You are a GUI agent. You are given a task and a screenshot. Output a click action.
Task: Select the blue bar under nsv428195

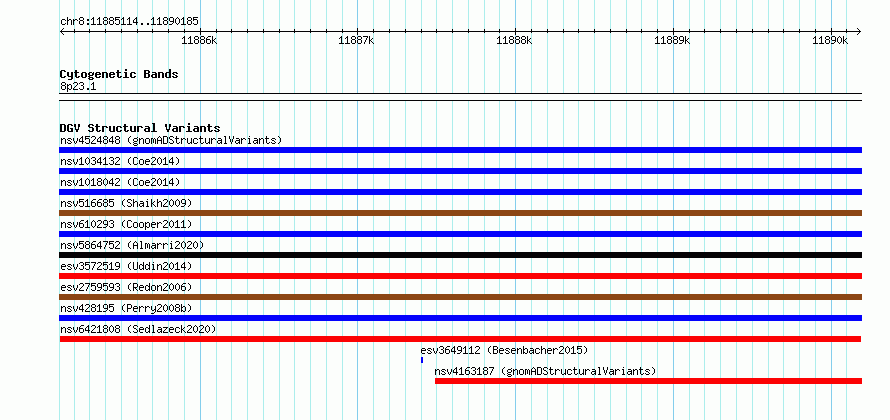pyautogui.click(x=460, y=318)
